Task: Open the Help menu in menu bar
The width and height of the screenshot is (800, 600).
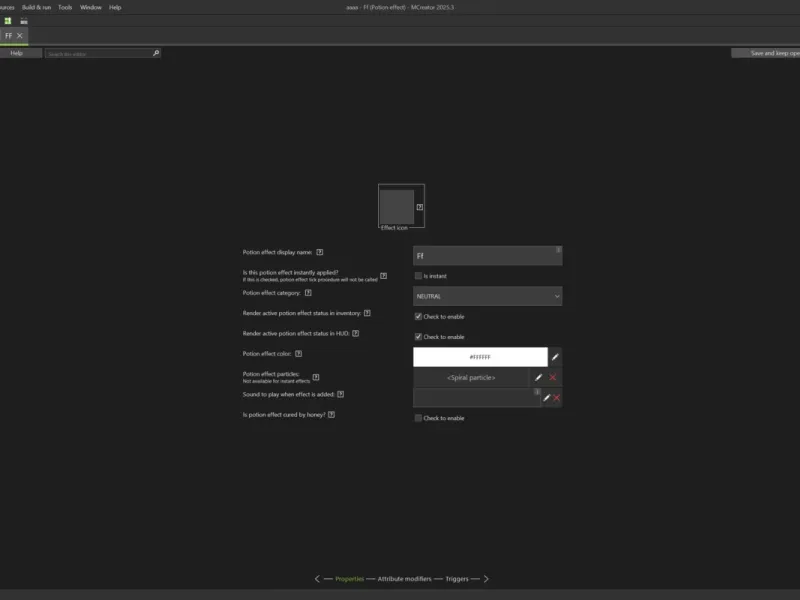Action: click(115, 7)
